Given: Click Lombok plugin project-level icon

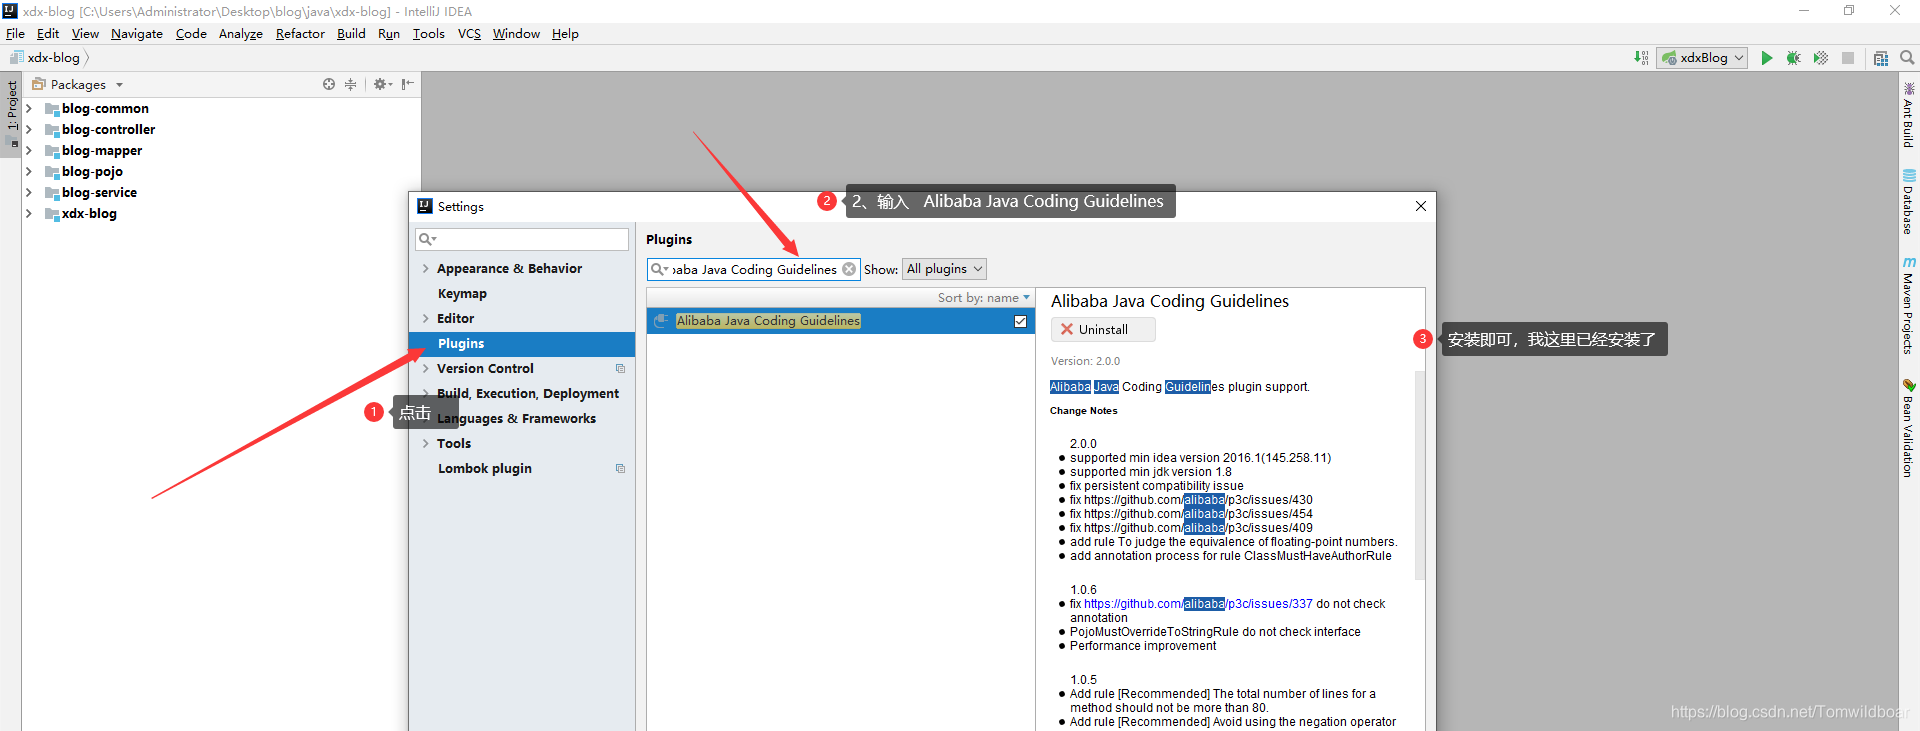Looking at the screenshot, I should 620,469.
